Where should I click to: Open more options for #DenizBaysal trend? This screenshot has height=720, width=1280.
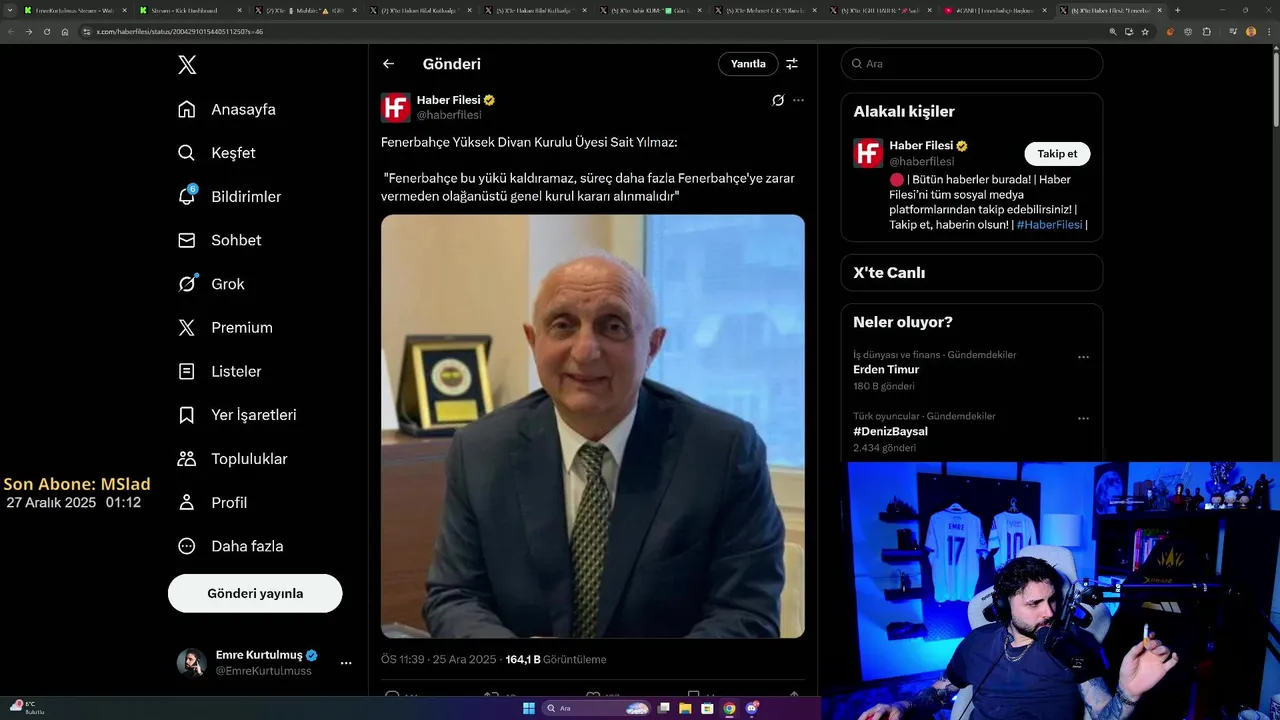(x=1083, y=419)
